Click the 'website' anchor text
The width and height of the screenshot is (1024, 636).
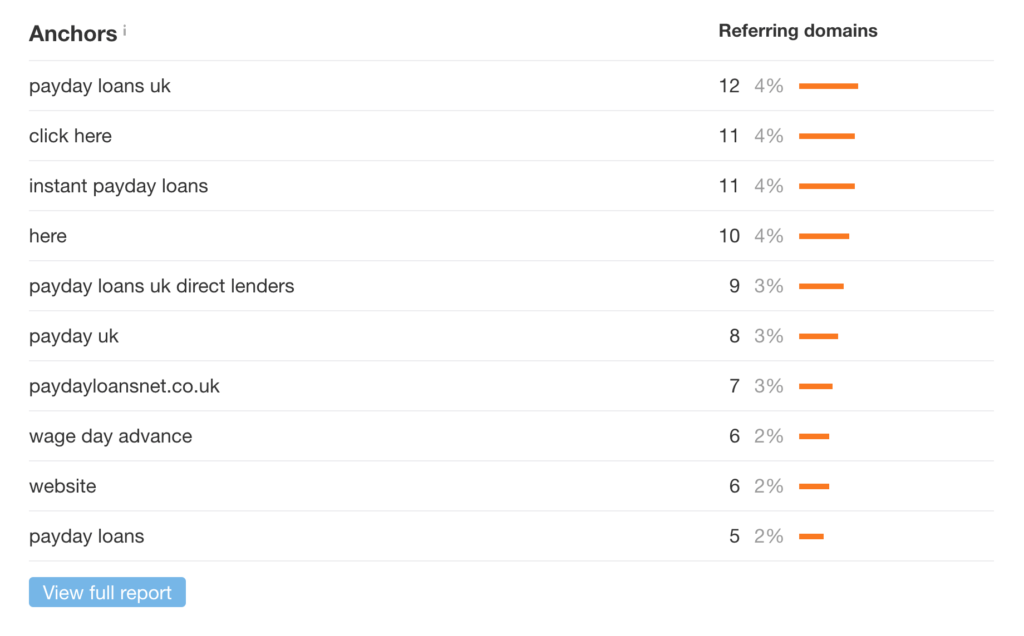[x=63, y=486]
